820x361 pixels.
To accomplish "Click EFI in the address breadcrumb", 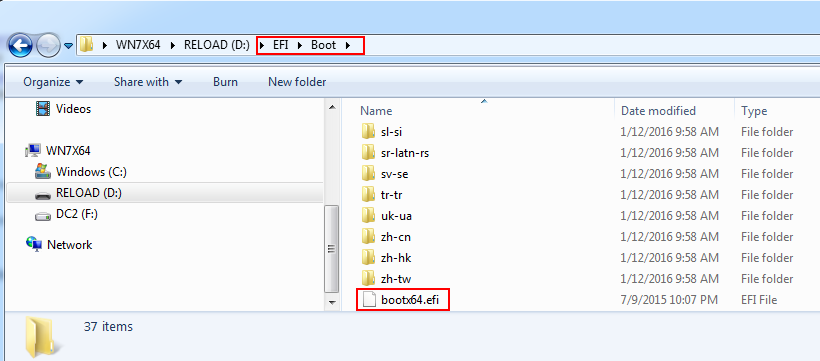I will [x=281, y=46].
